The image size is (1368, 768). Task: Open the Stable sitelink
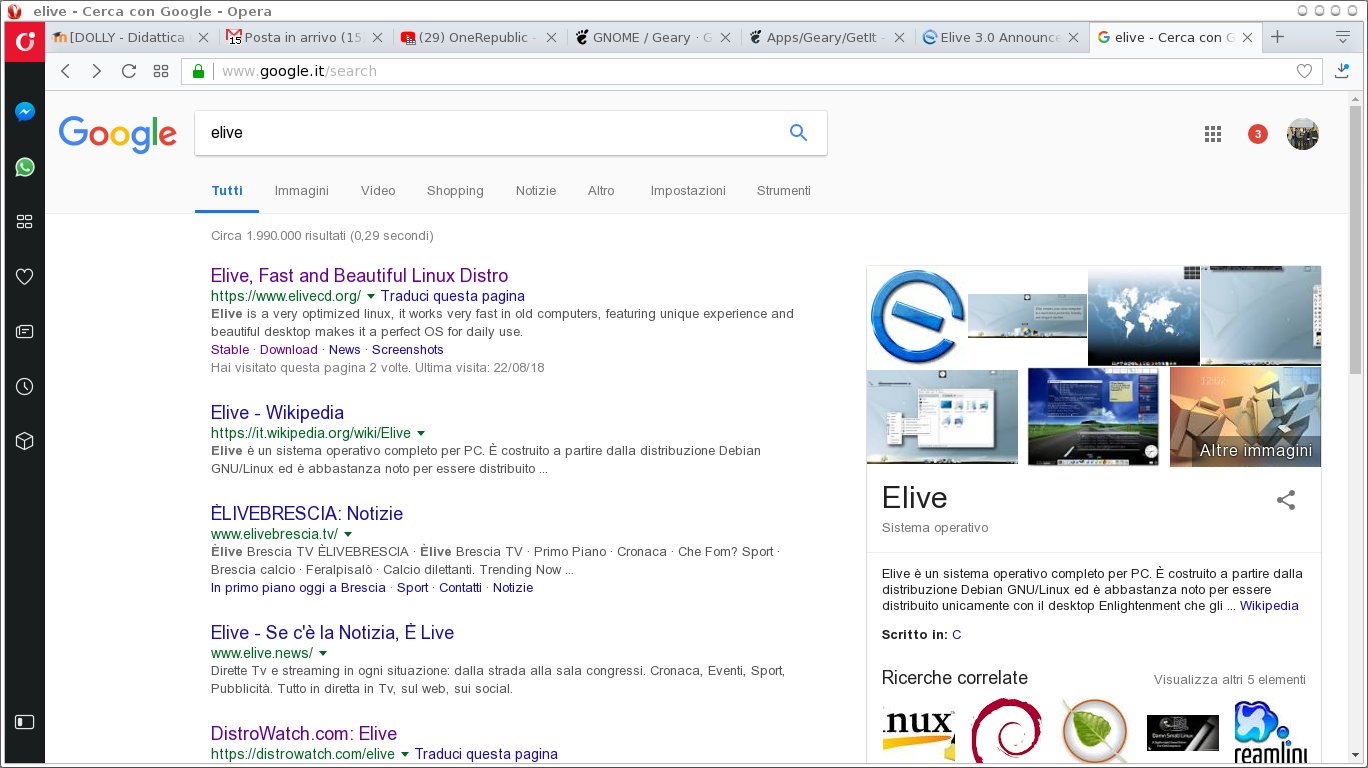tap(230, 349)
